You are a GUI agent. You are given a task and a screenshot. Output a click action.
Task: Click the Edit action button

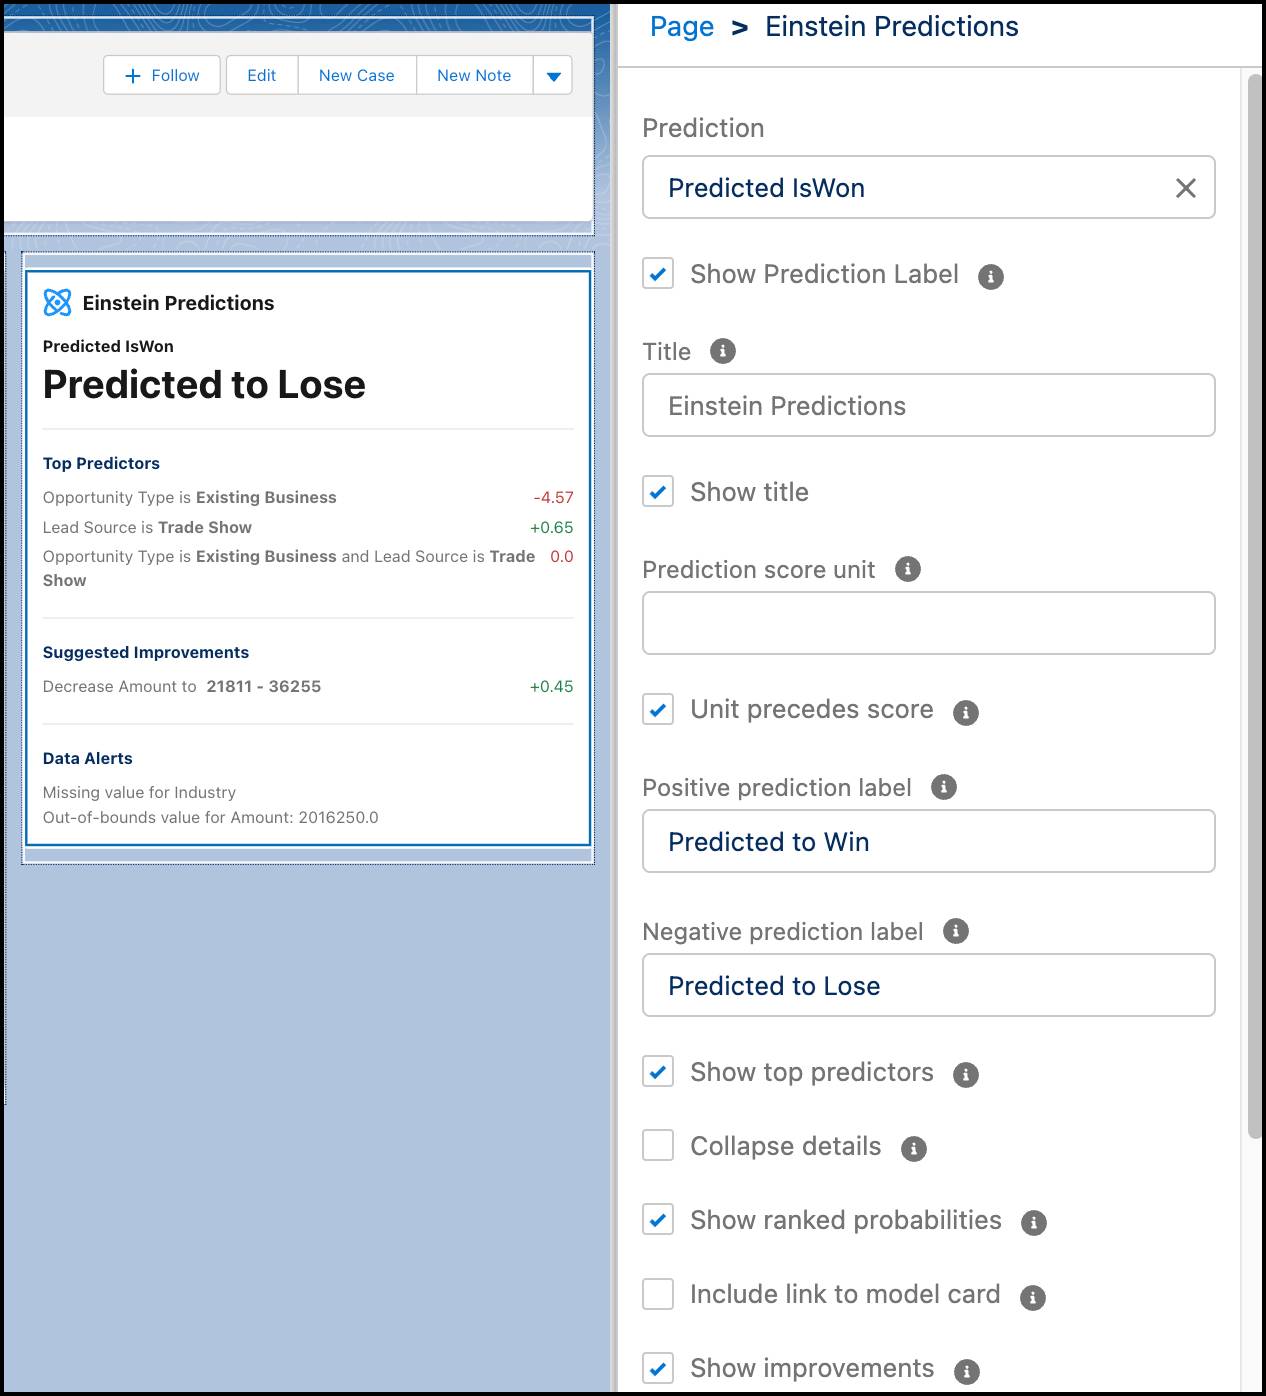pyautogui.click(x=261, y=74)
